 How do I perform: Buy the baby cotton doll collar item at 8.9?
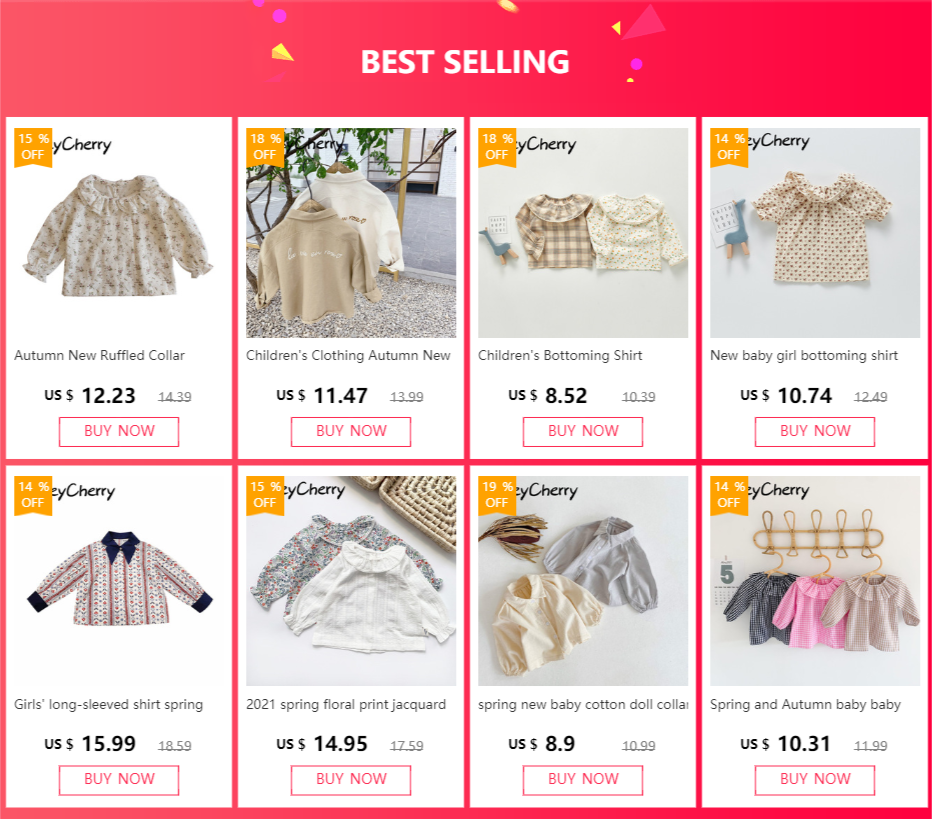pyautogui.click(x=583, y=780)
